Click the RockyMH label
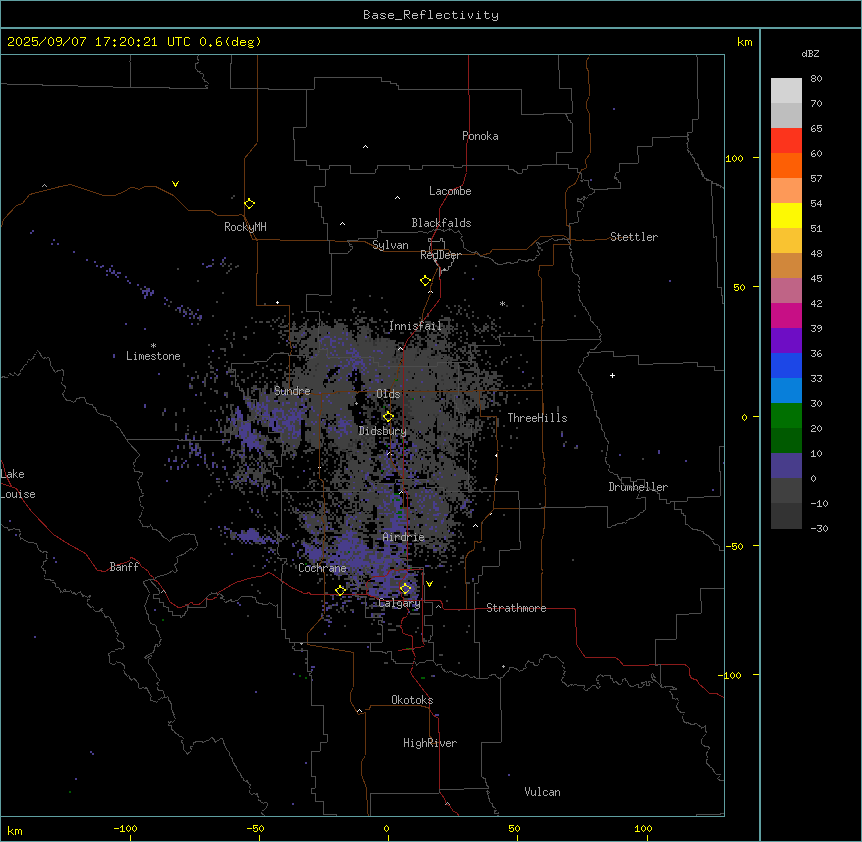Image resolution: width=862 pixels, height=842 pixels. coord(245,227)
